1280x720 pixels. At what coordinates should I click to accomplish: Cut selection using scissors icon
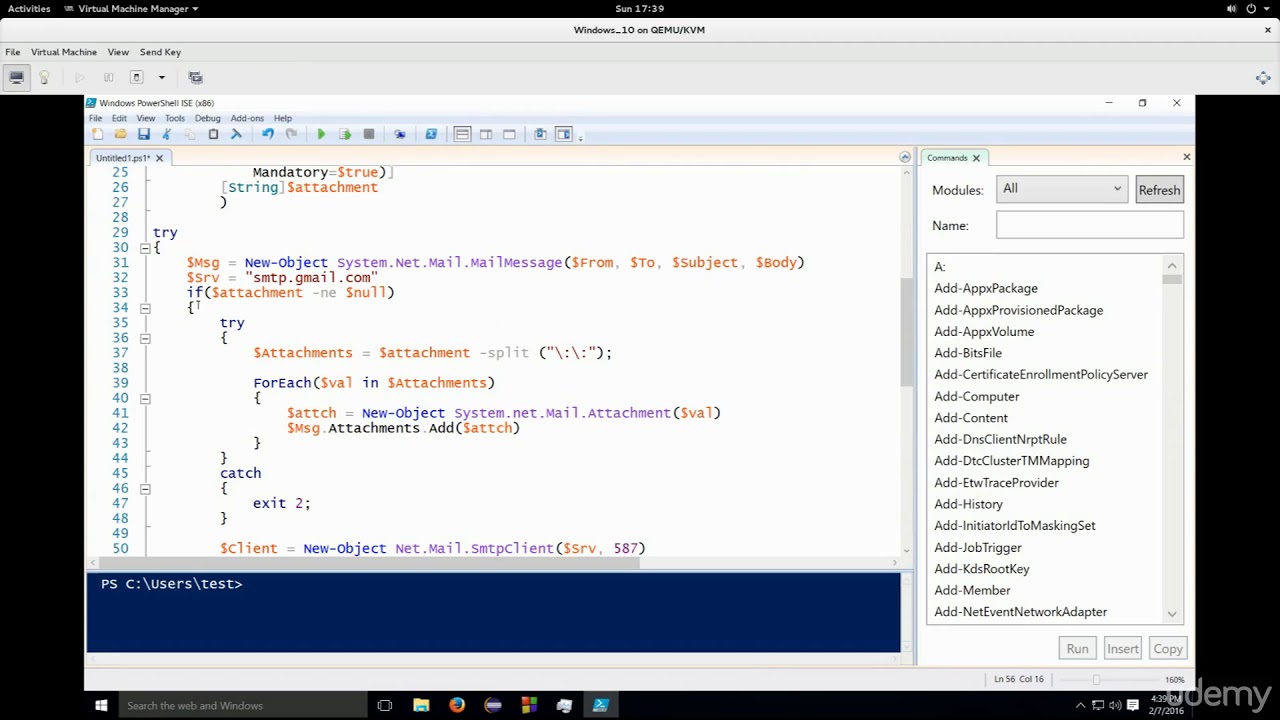167,134
